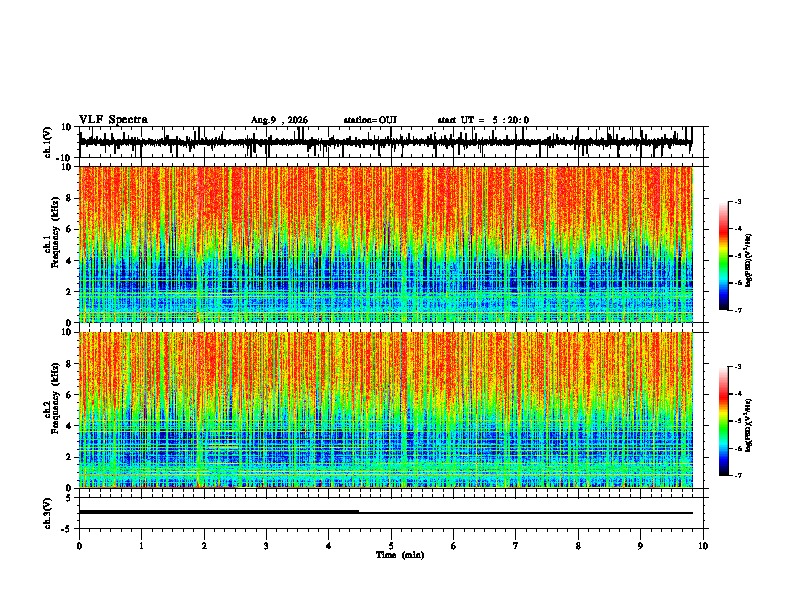Click the "-7" label on ch.1 color scale
792x612 pixels.
coord(737,310)
